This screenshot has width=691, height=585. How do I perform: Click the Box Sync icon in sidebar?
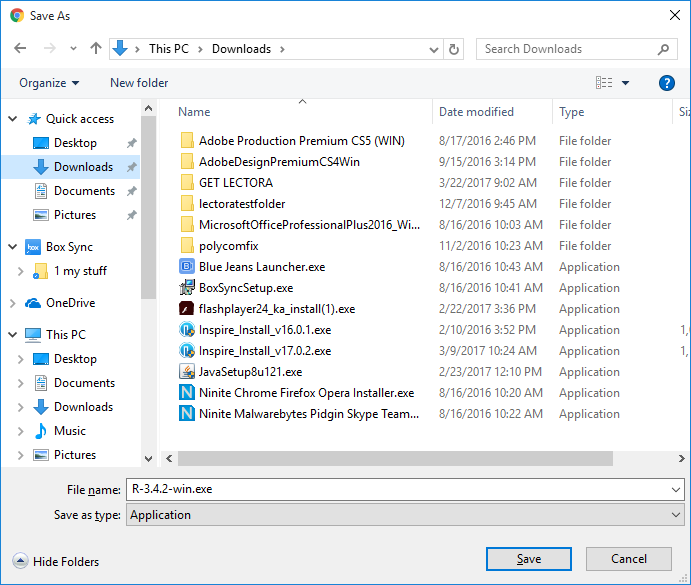pos(33,247)
